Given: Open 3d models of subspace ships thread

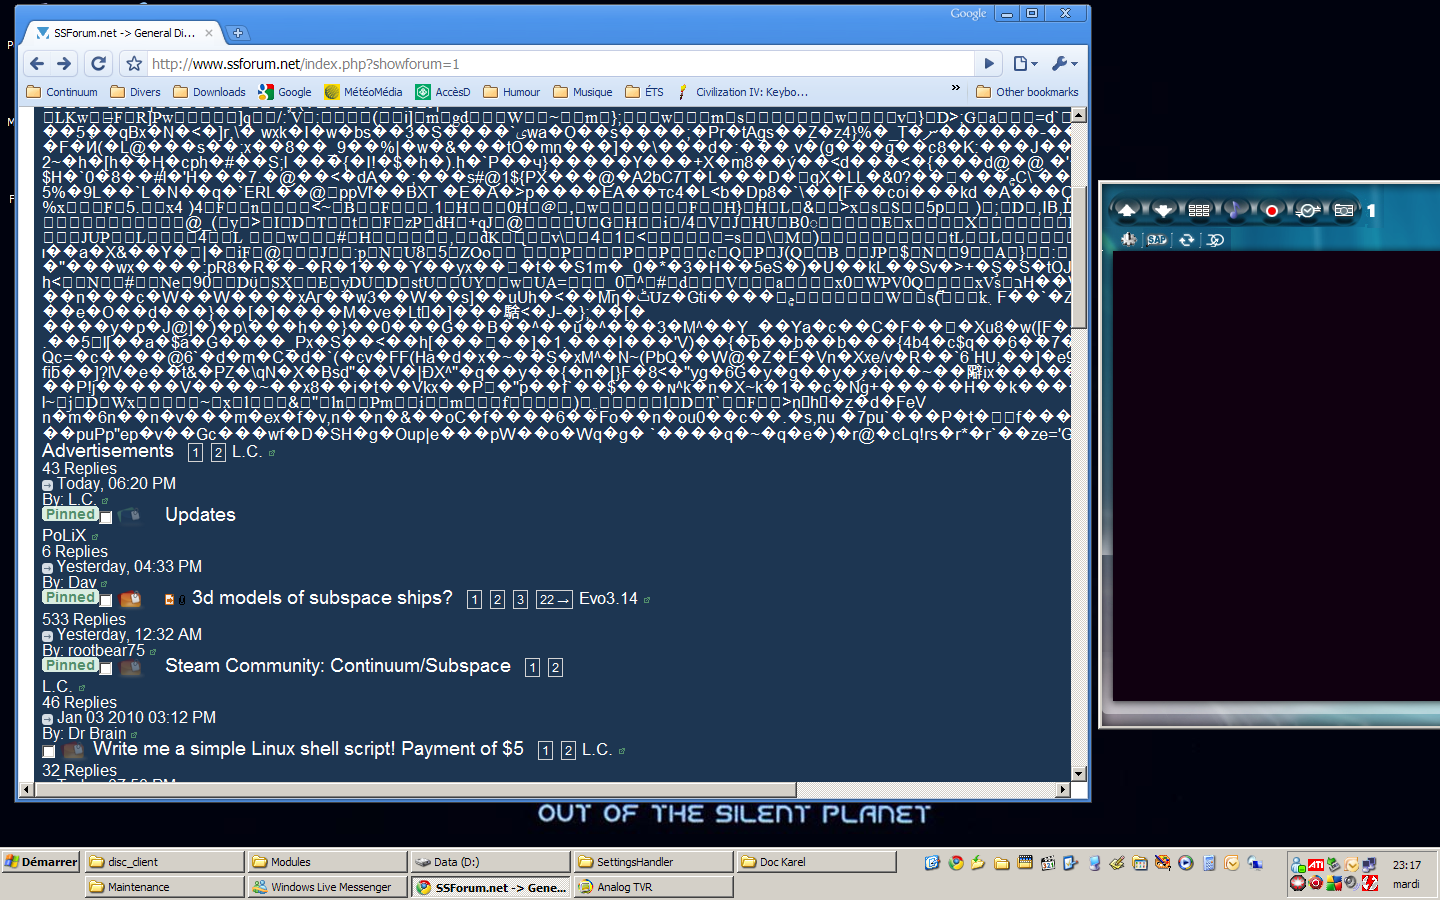Looking at the screenshot, I should click(x=322, y=598).
